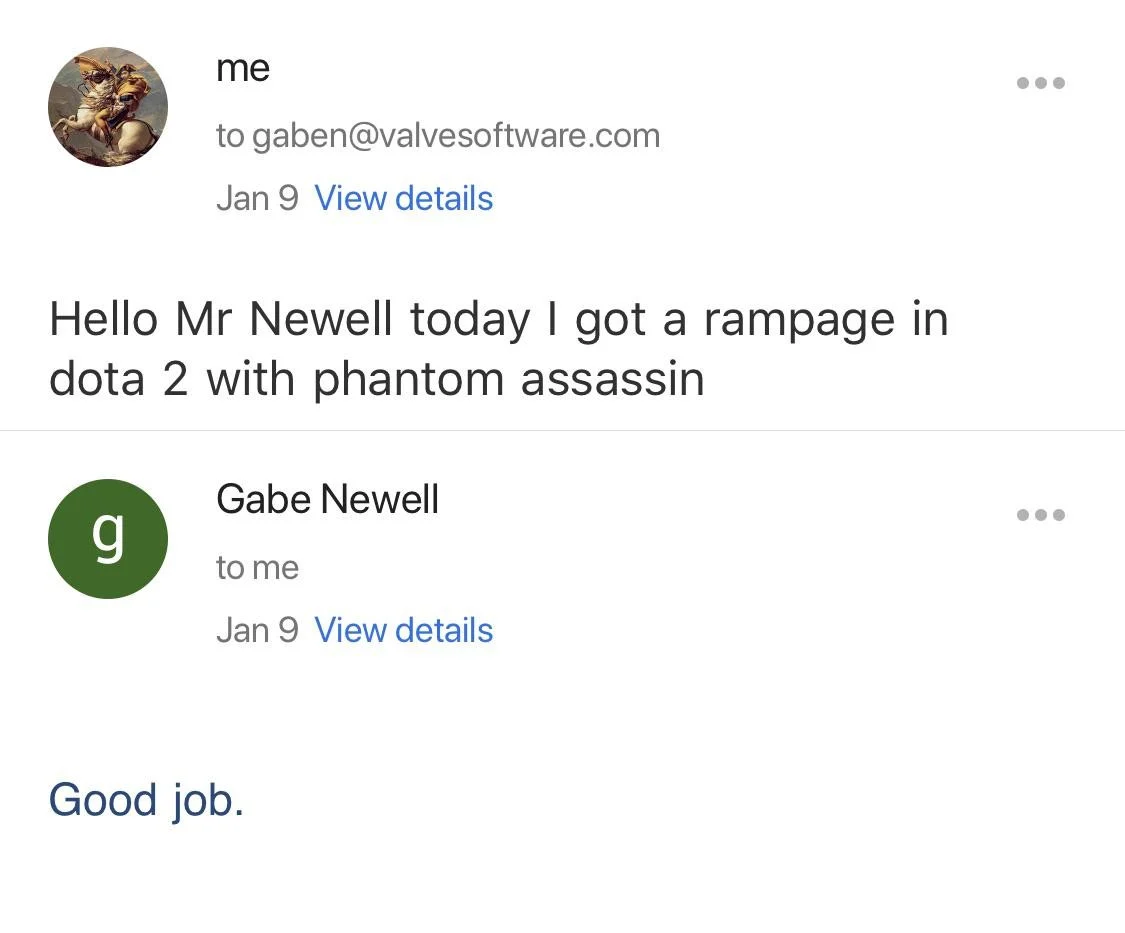Click the "Good job." reply text
The width and height of the screenshot is (1125, 933).
(x=146, y=800)
